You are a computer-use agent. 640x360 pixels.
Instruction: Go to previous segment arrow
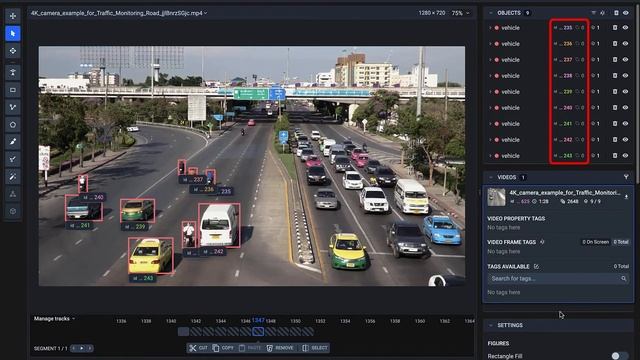pyautogui.click(x=73, y=348)
